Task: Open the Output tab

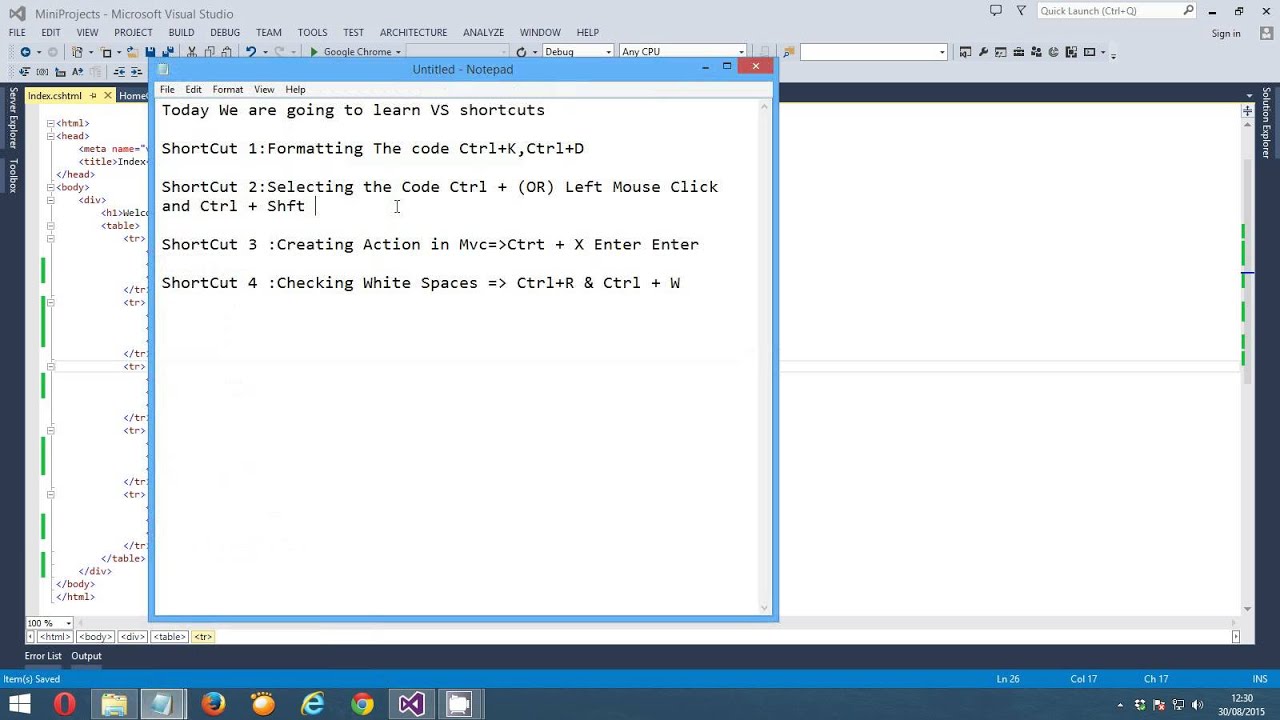Action: pos(86,656)
